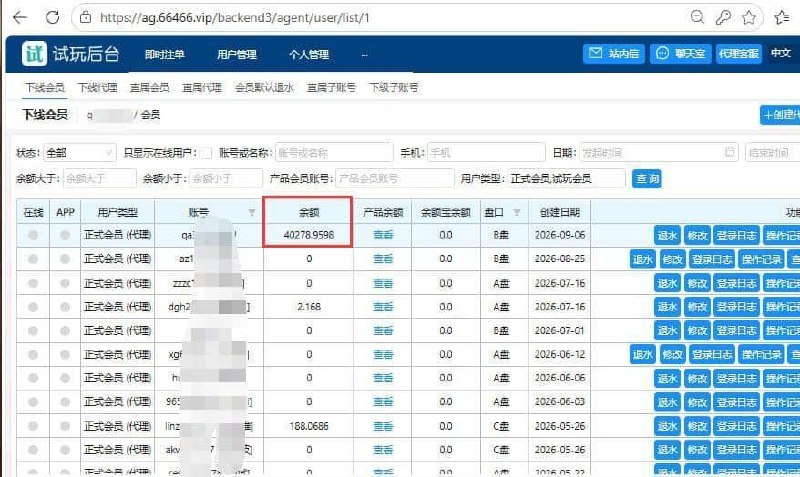Open 登录日志 in the 2026-07-01 row
The height and width of the screenshot is (477, 800).
pos(736,331)
